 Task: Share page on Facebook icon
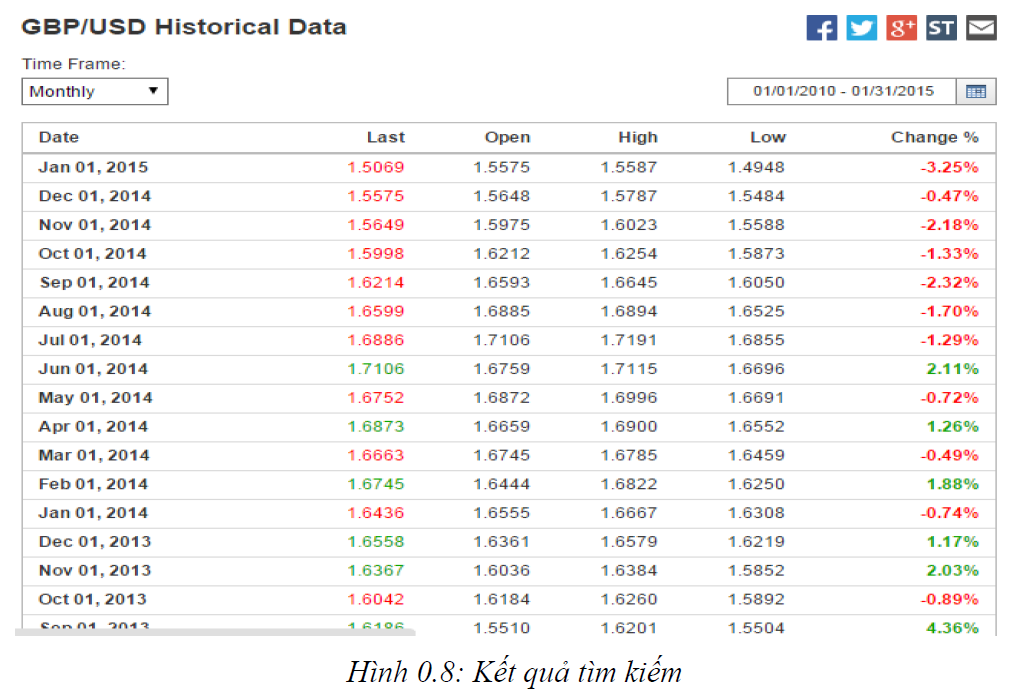(821, 28)
